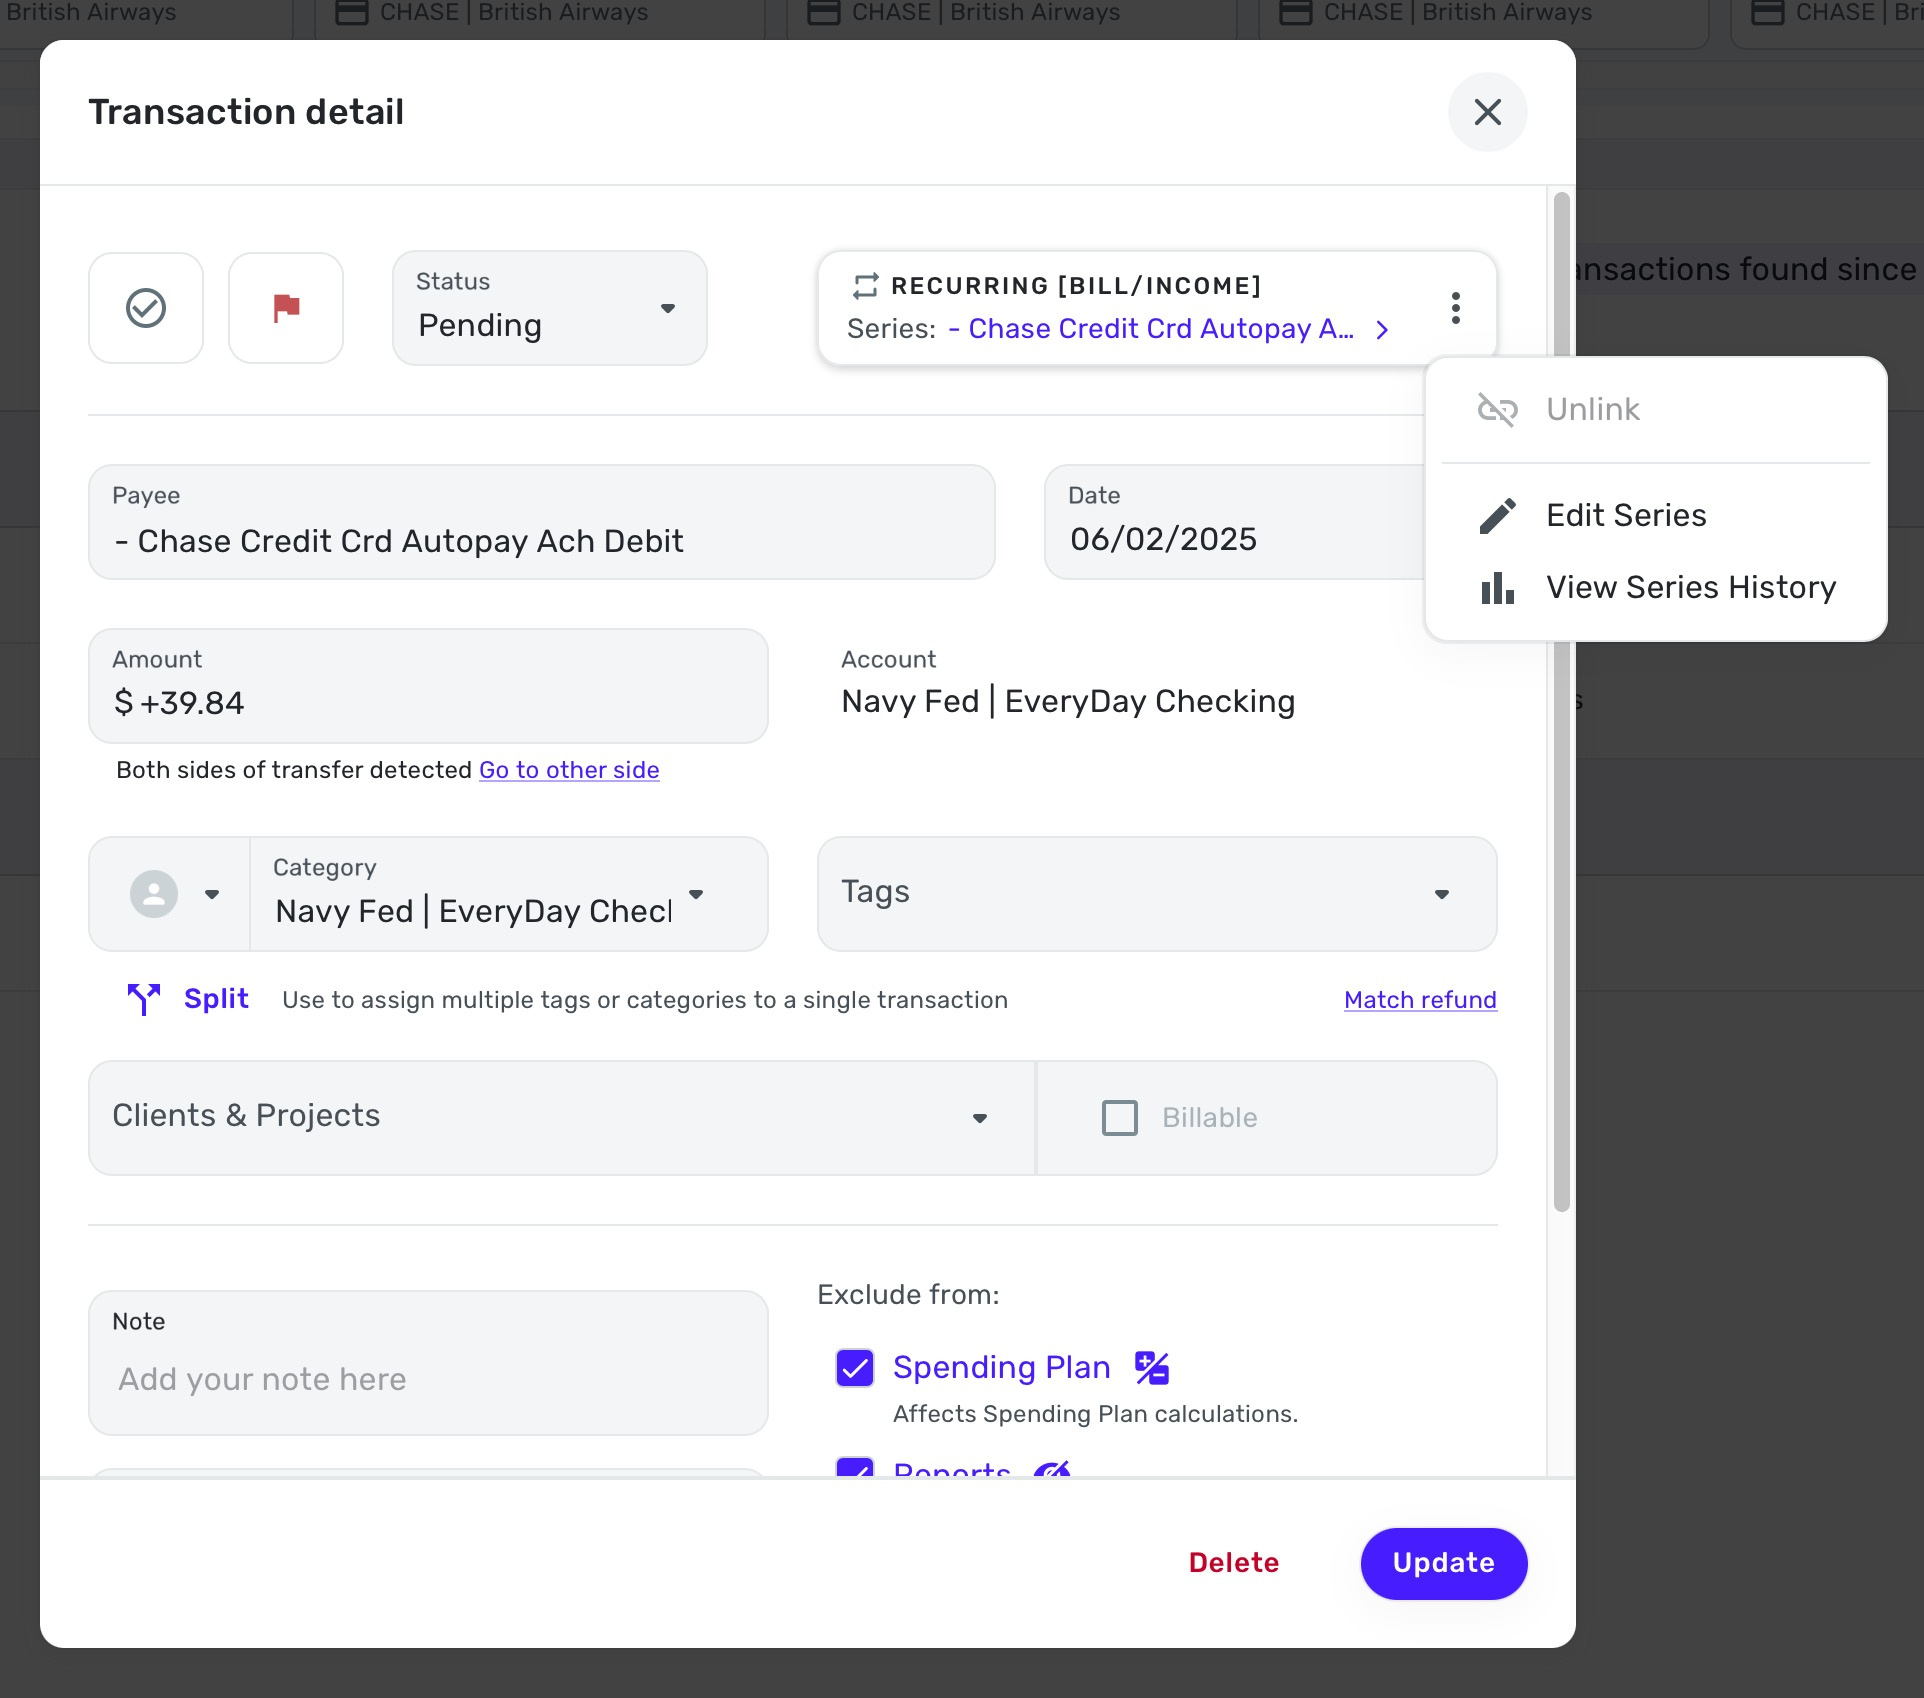Delete this transaction

coord(1234,1563)
